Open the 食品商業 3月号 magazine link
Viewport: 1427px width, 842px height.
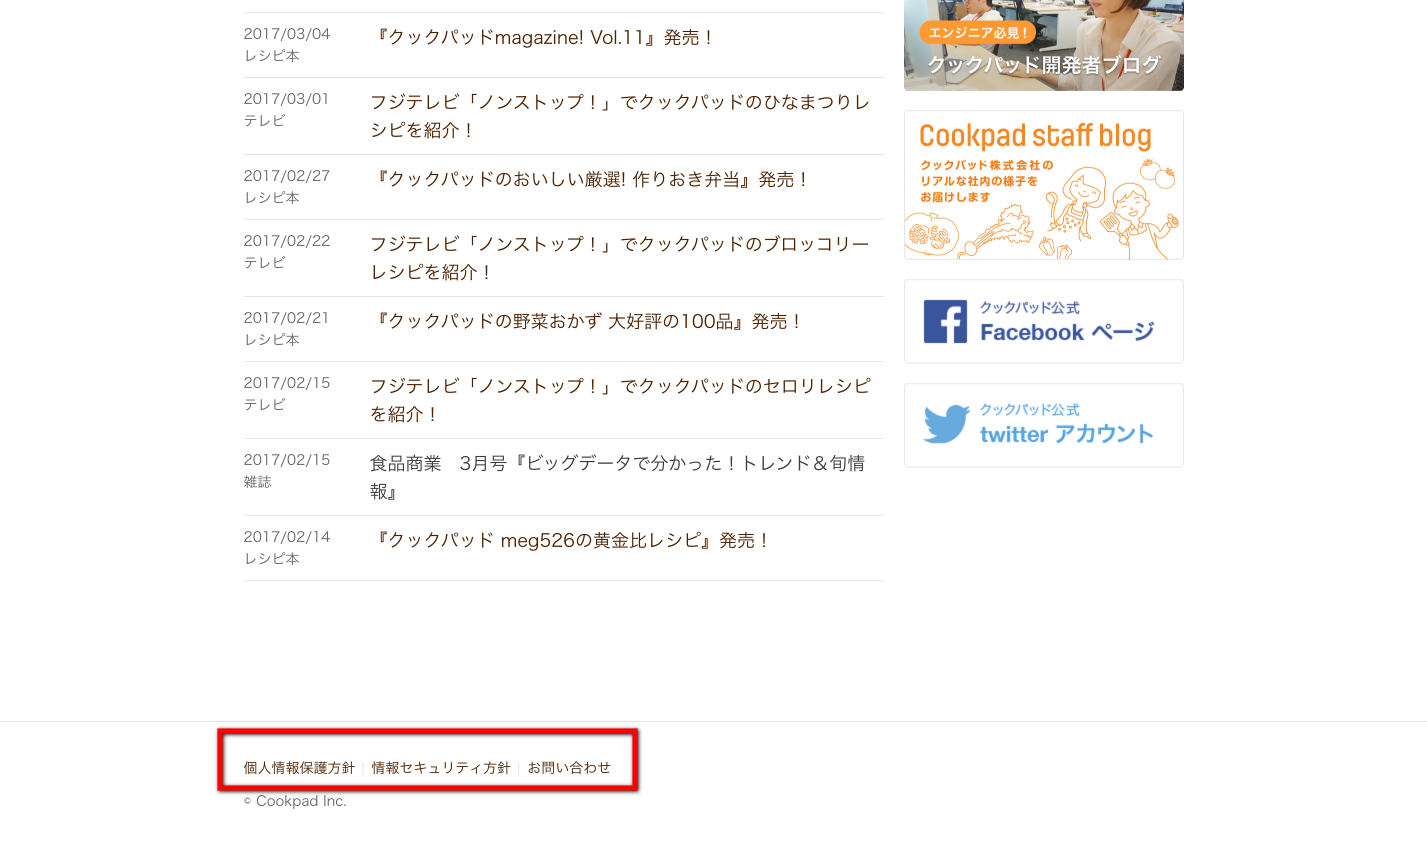click(x=618, y=477)
